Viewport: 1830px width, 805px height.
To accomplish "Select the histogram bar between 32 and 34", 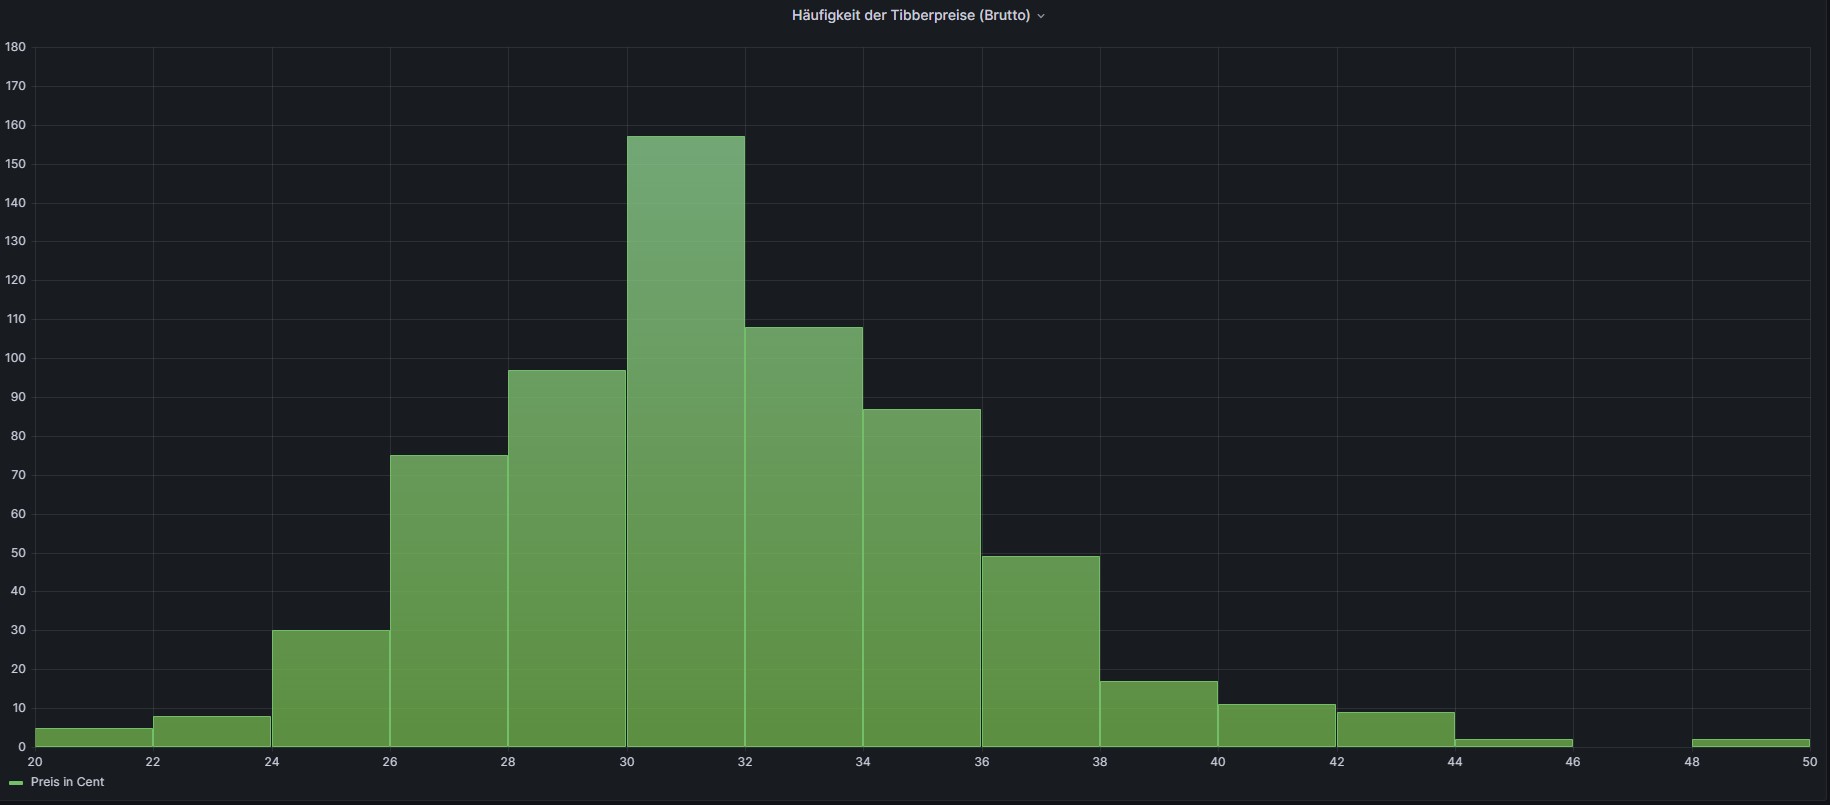I will point(804,537).
